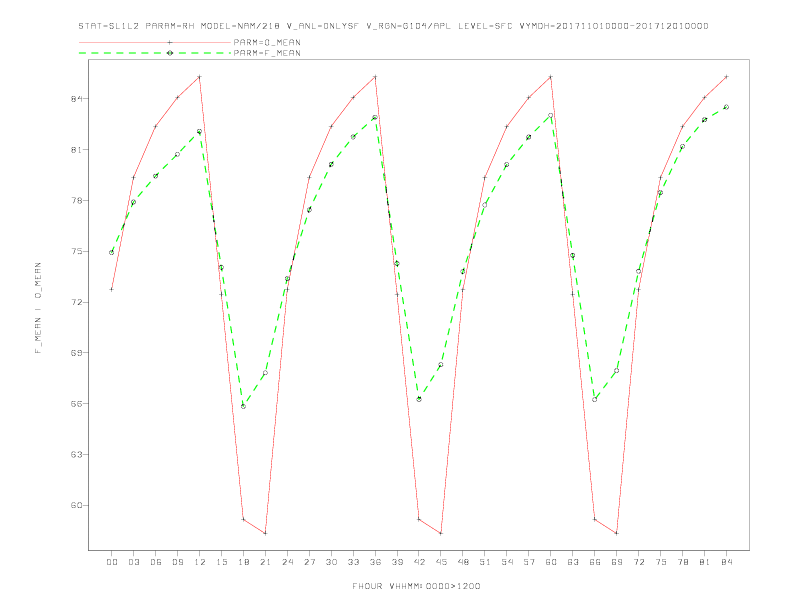Click forecast hour label 18 on x-axis
The image size is (792, 612).
pos(243,562)
